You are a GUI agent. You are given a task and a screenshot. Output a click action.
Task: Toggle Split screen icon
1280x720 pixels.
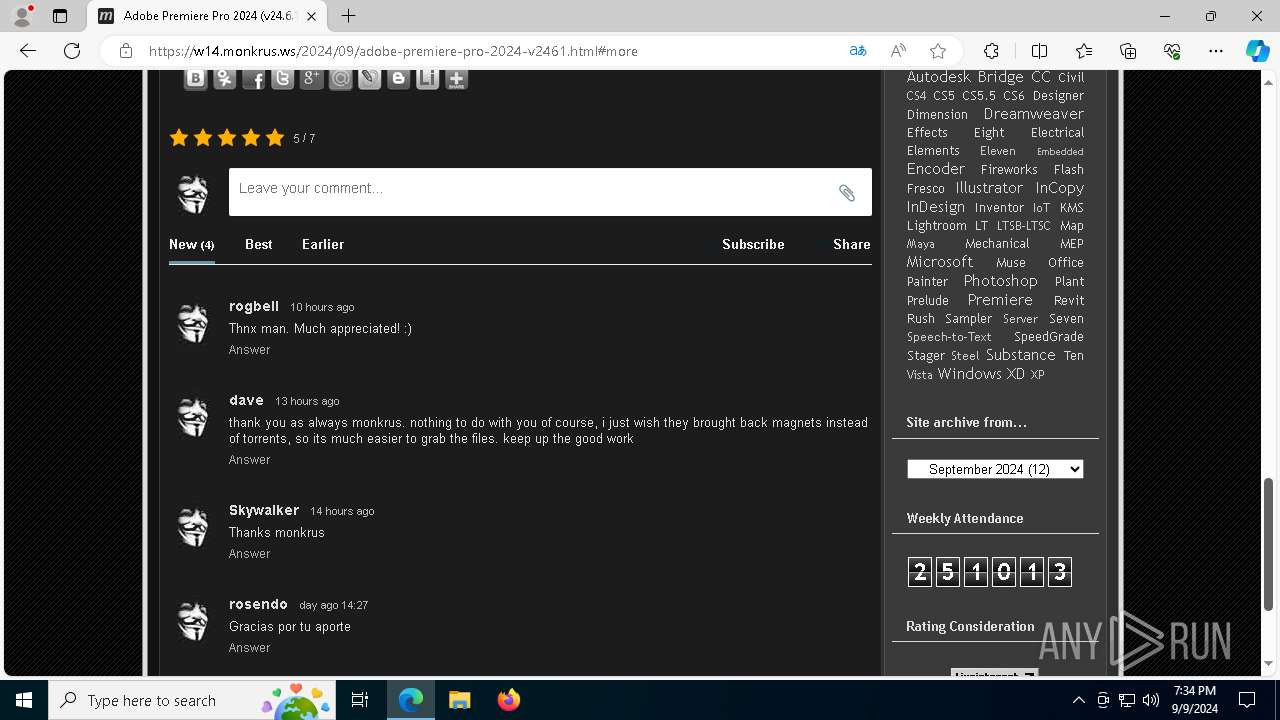point(1039,51)
